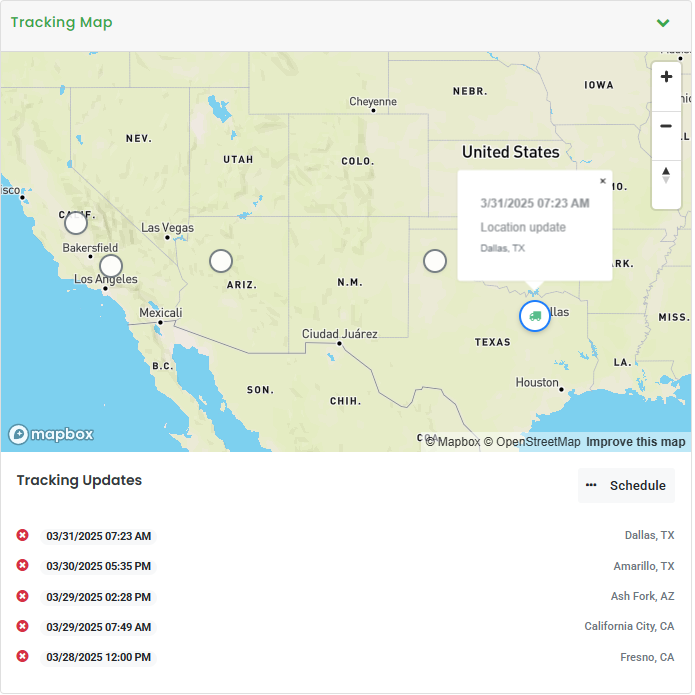Click the Fresno, CA location text

pos(647,657)
